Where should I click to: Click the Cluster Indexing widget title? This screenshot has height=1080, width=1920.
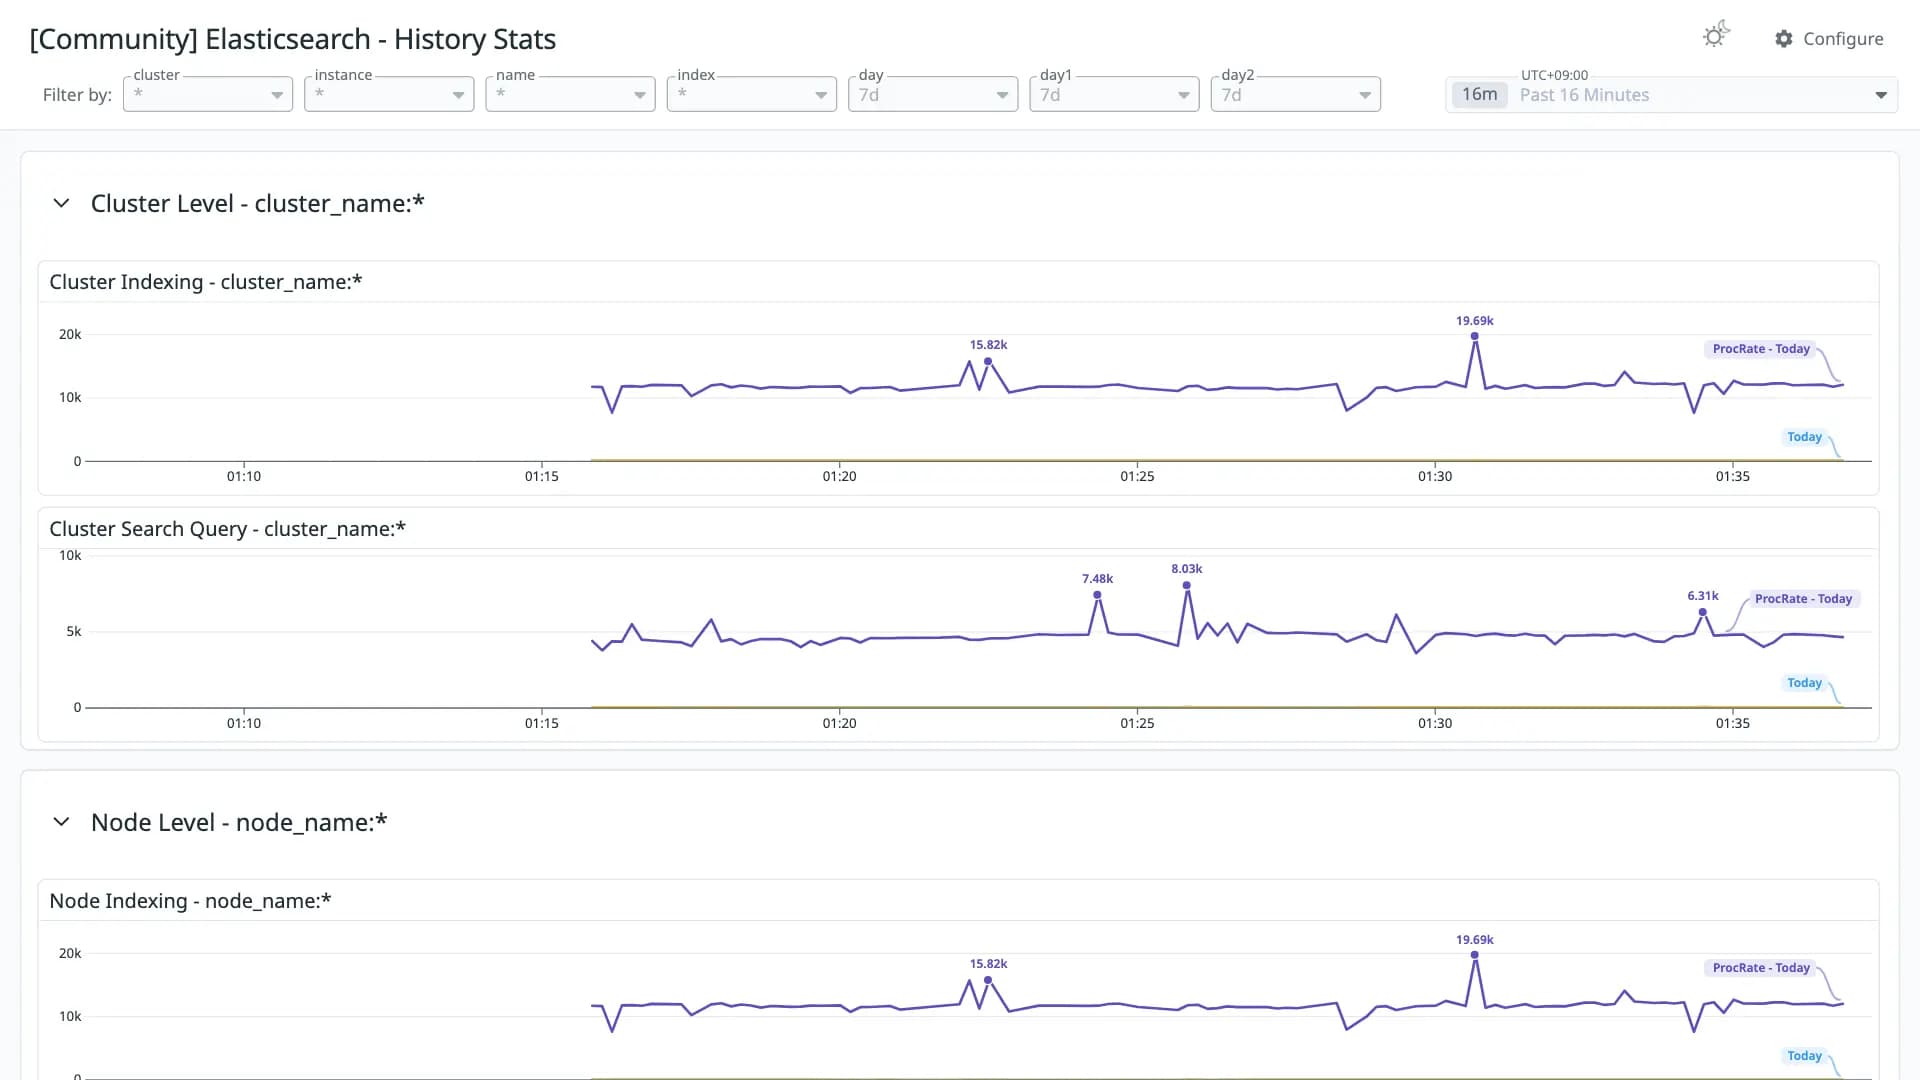coord(206,282)
